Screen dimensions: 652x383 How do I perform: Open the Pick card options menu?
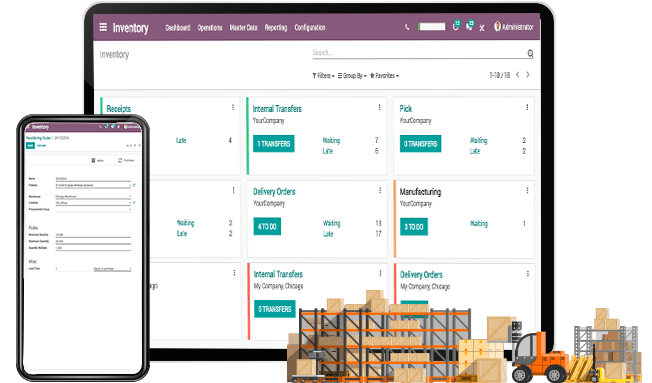[x=527, y=107]
